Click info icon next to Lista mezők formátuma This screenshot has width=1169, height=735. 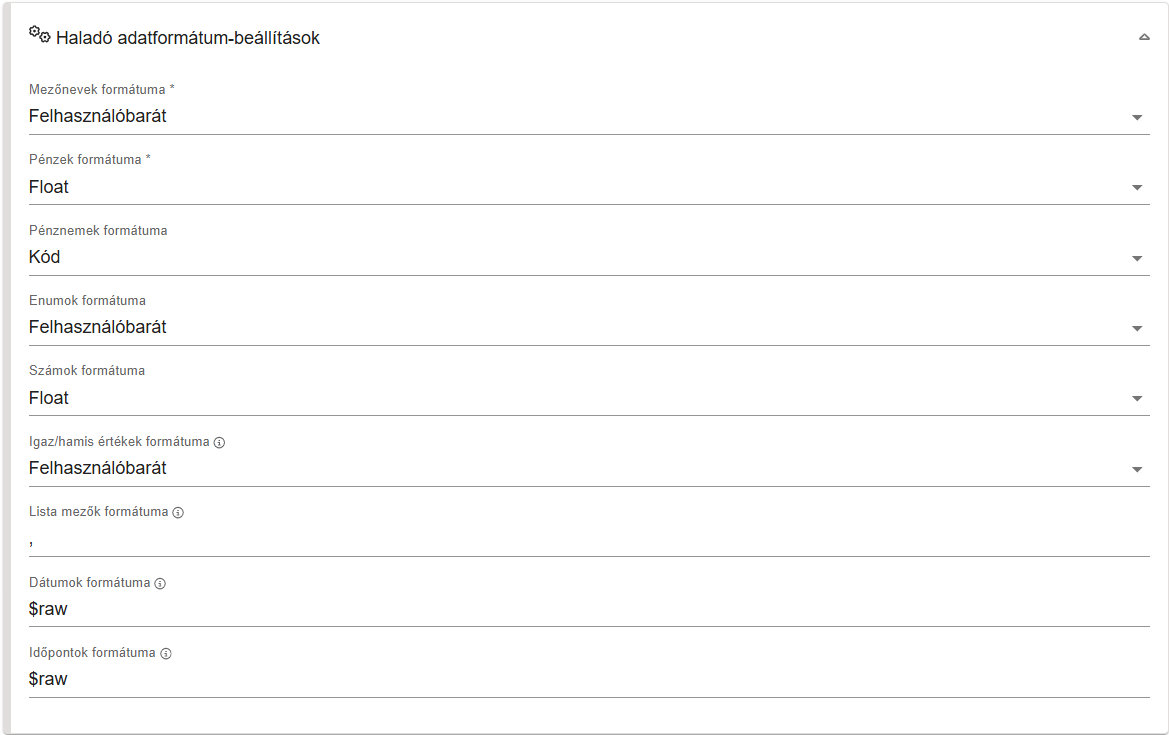tap(178, 513)
